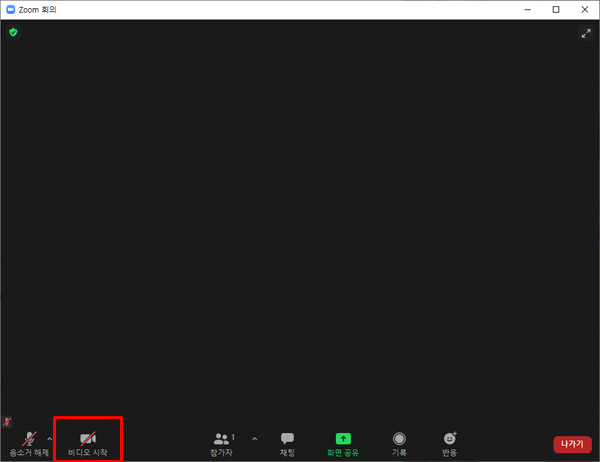Start the camera with 비디오 시작

click(88, 442)
